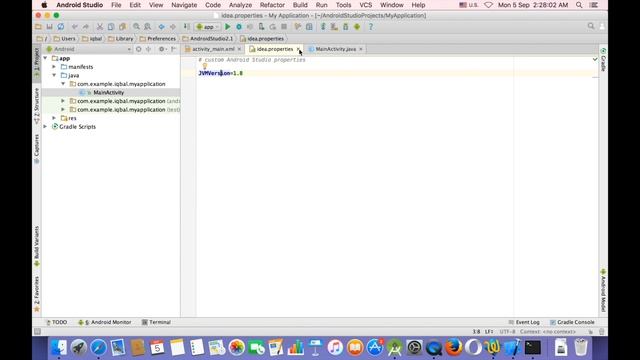This screenshot has width=640, height=360.
Task: Open the TODO tool window
Action: 56,322
